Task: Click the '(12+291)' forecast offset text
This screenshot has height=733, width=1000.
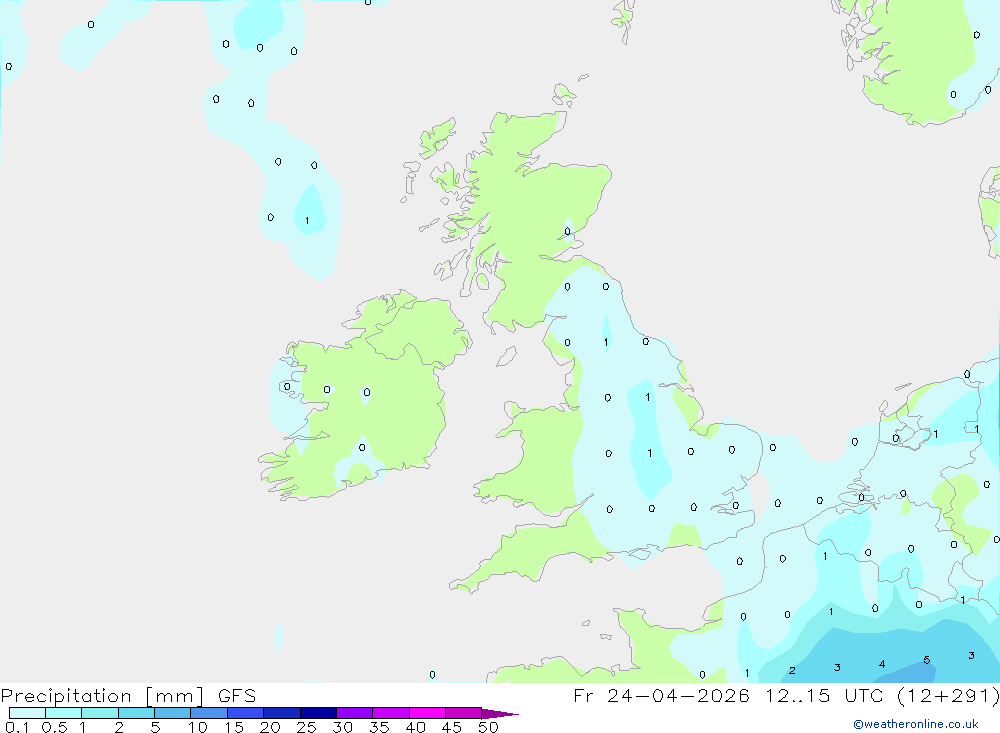Action: (x=948, y=695)
